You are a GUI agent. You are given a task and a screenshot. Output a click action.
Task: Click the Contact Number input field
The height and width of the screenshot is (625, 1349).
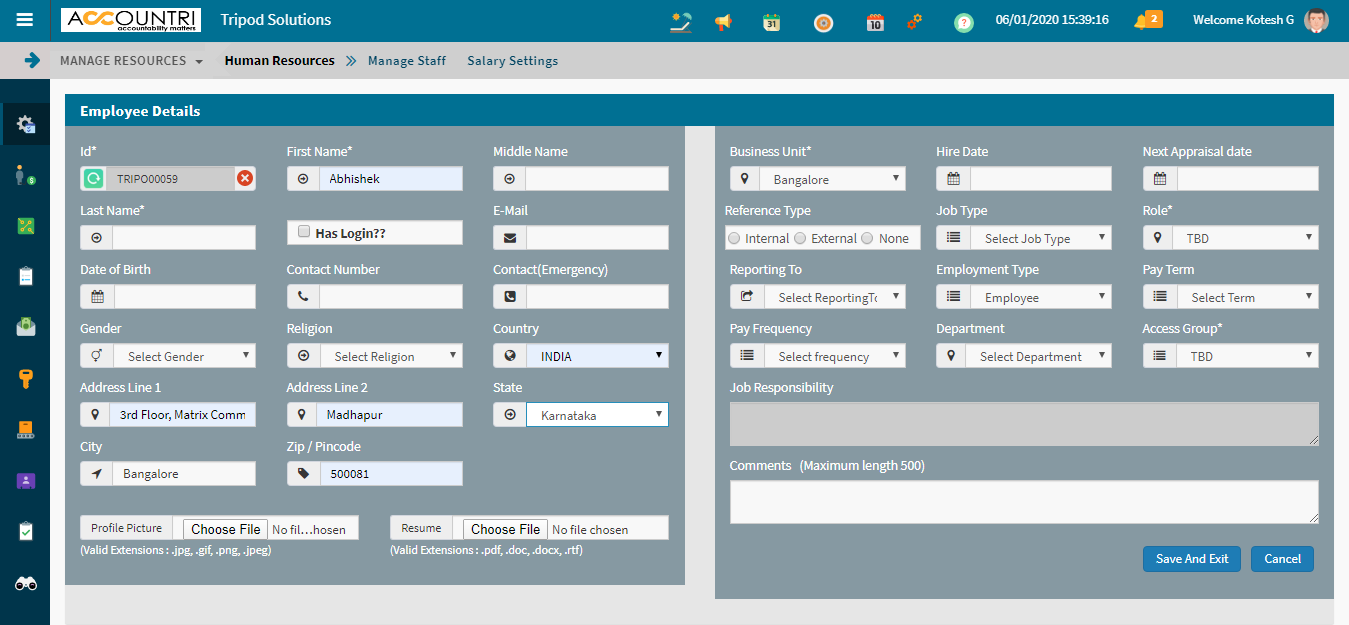click(x=391, y=297)
